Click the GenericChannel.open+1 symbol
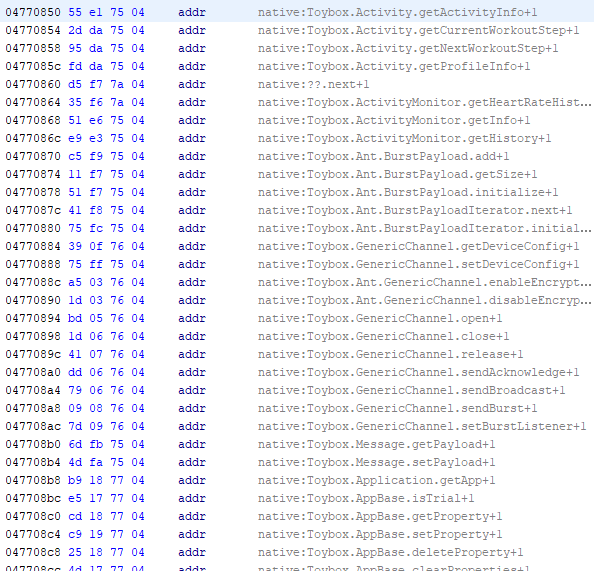This screenshot has height=571, width=594. click(x=380, y=318)
